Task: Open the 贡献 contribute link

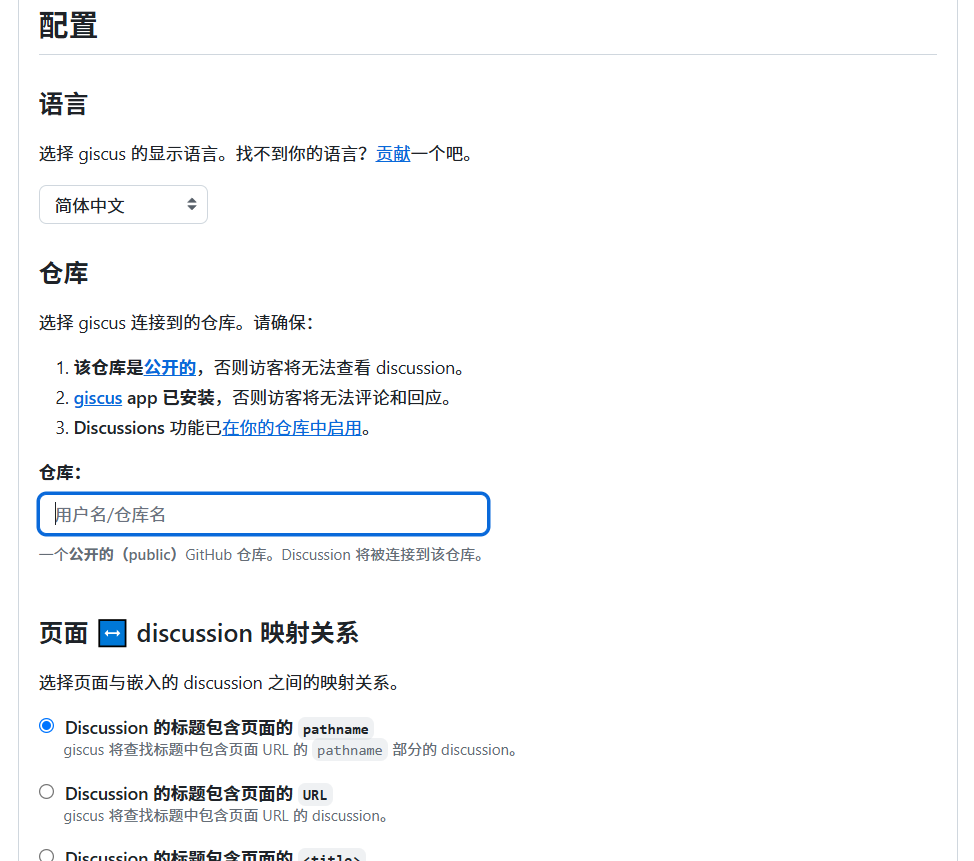Action: click(393, 154)
